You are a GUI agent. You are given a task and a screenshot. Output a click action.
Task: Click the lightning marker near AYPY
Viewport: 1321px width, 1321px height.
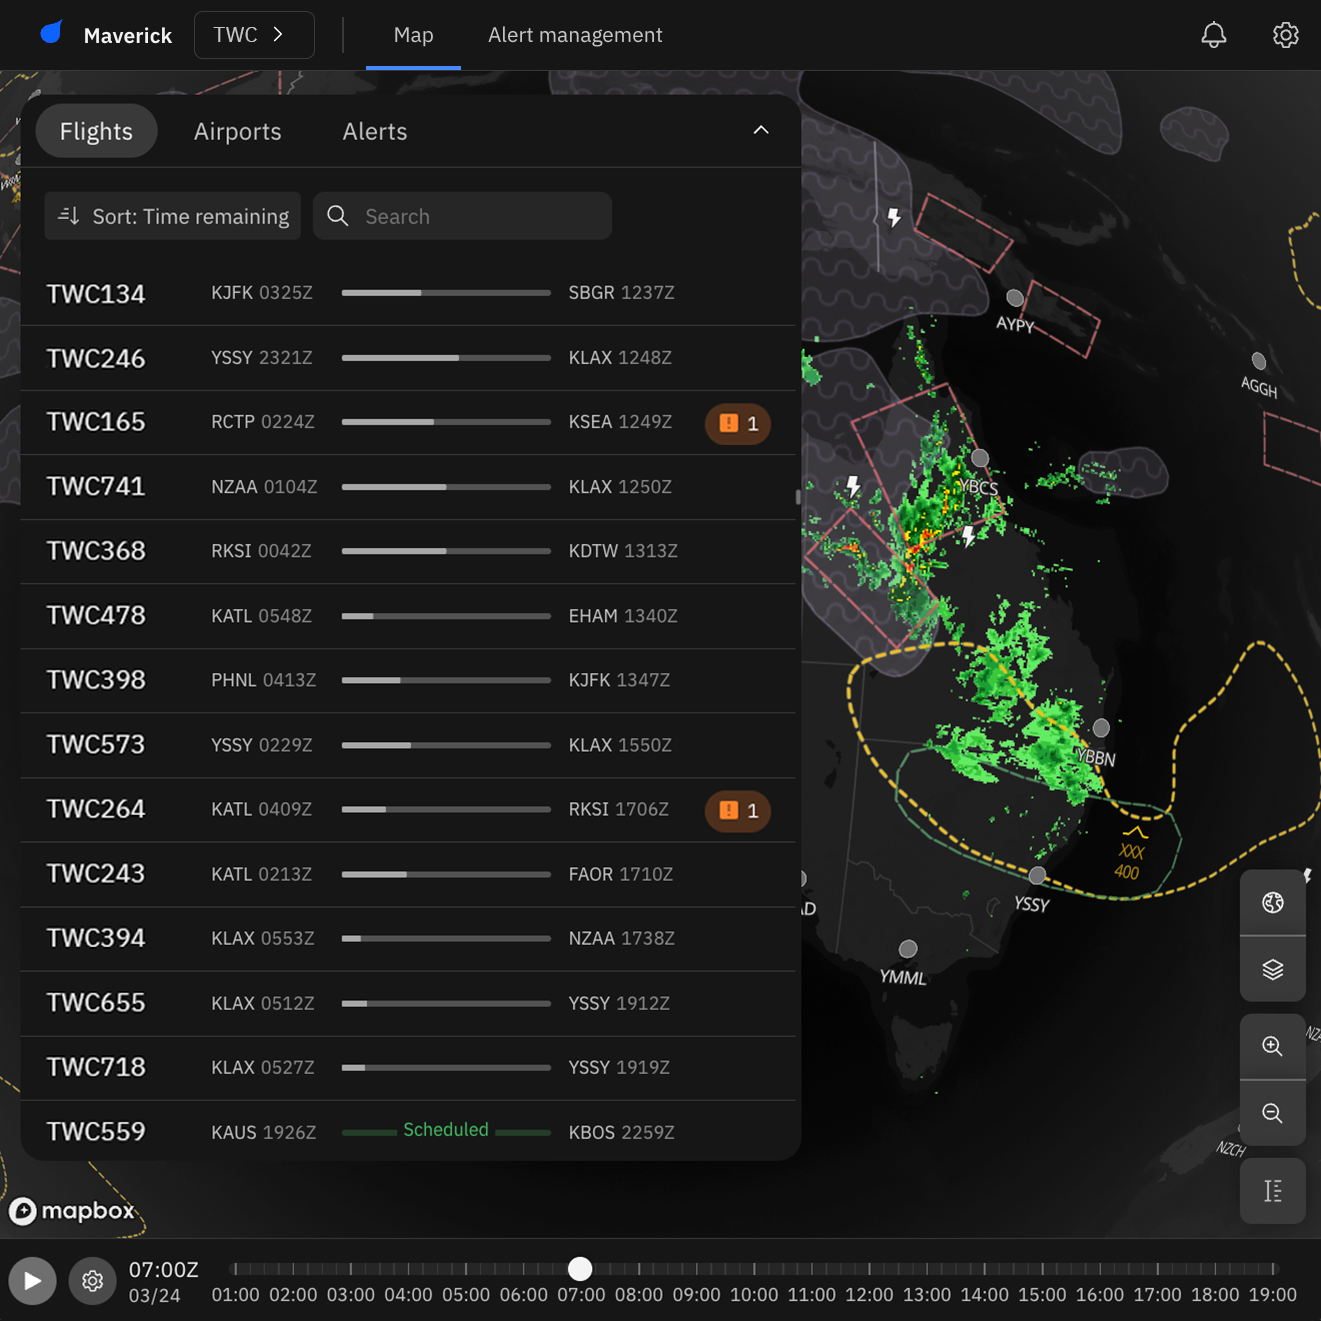[x=894, y=217]
